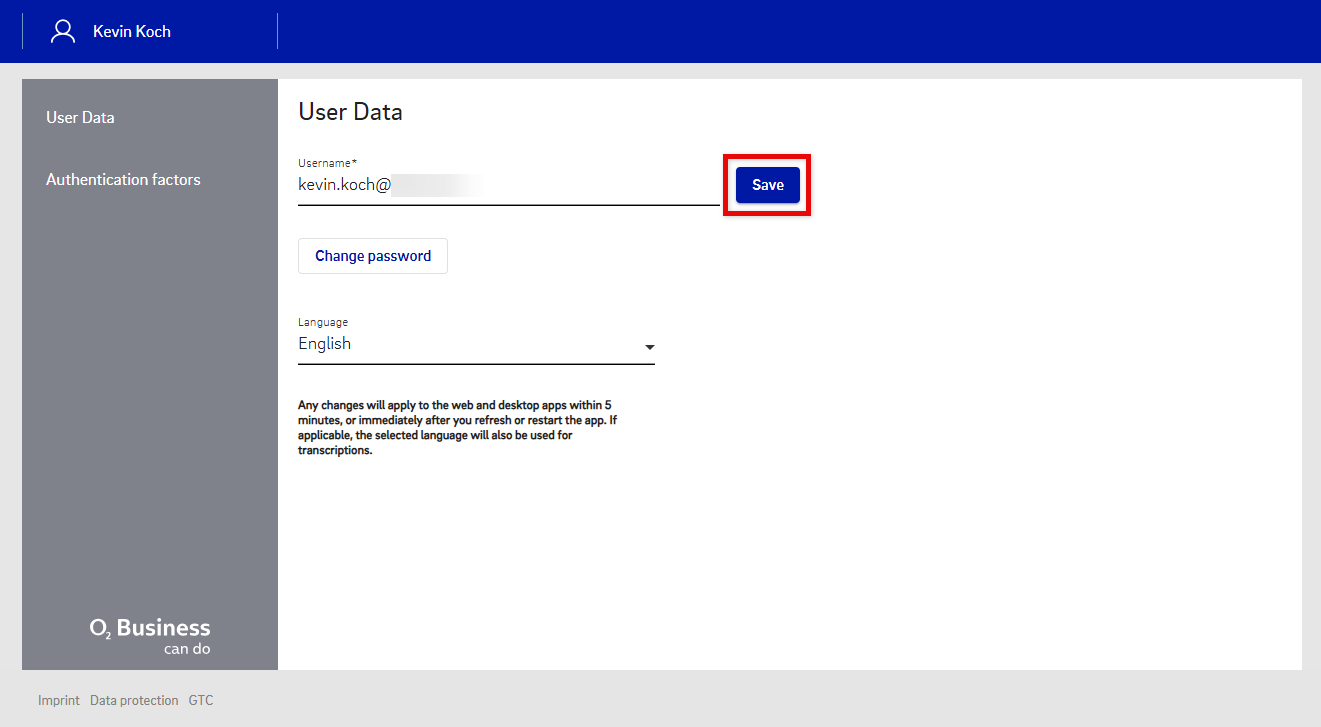This screenshot has width=1321, height=727.
Task: Open the Data protection footer link
Action: click(x=134, y=700)
